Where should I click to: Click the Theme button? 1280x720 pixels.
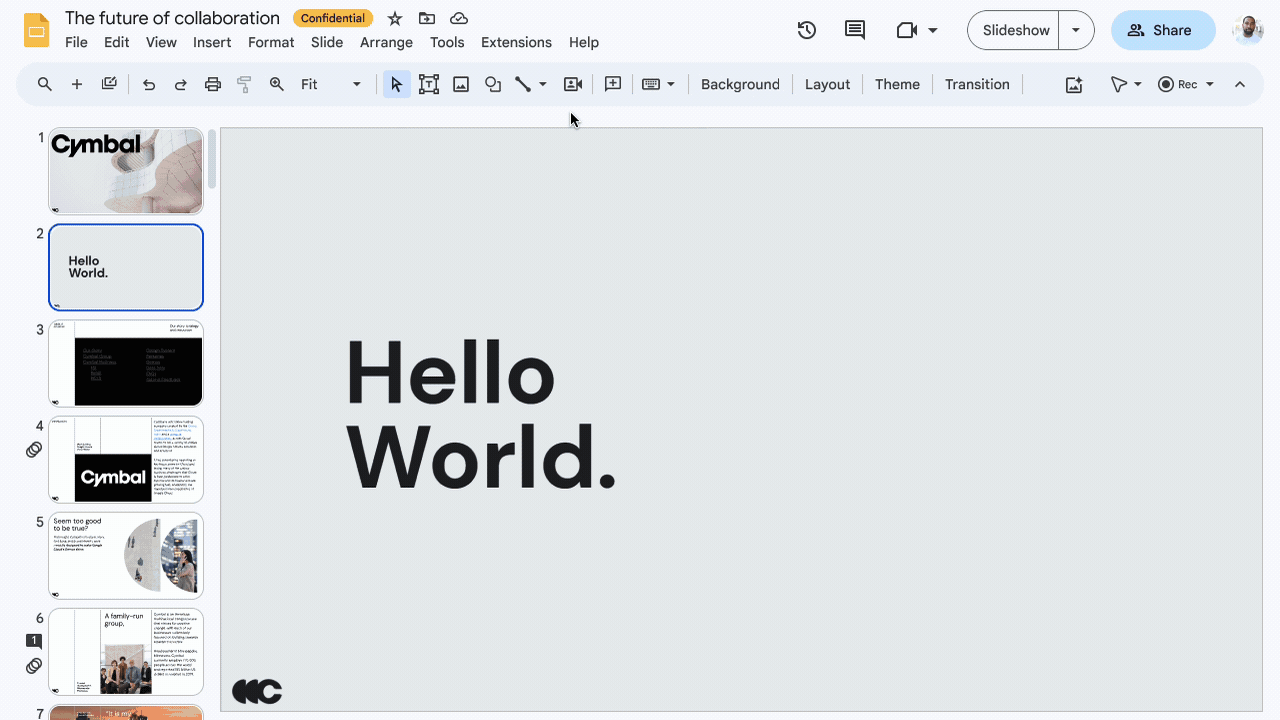click(897, 84)
